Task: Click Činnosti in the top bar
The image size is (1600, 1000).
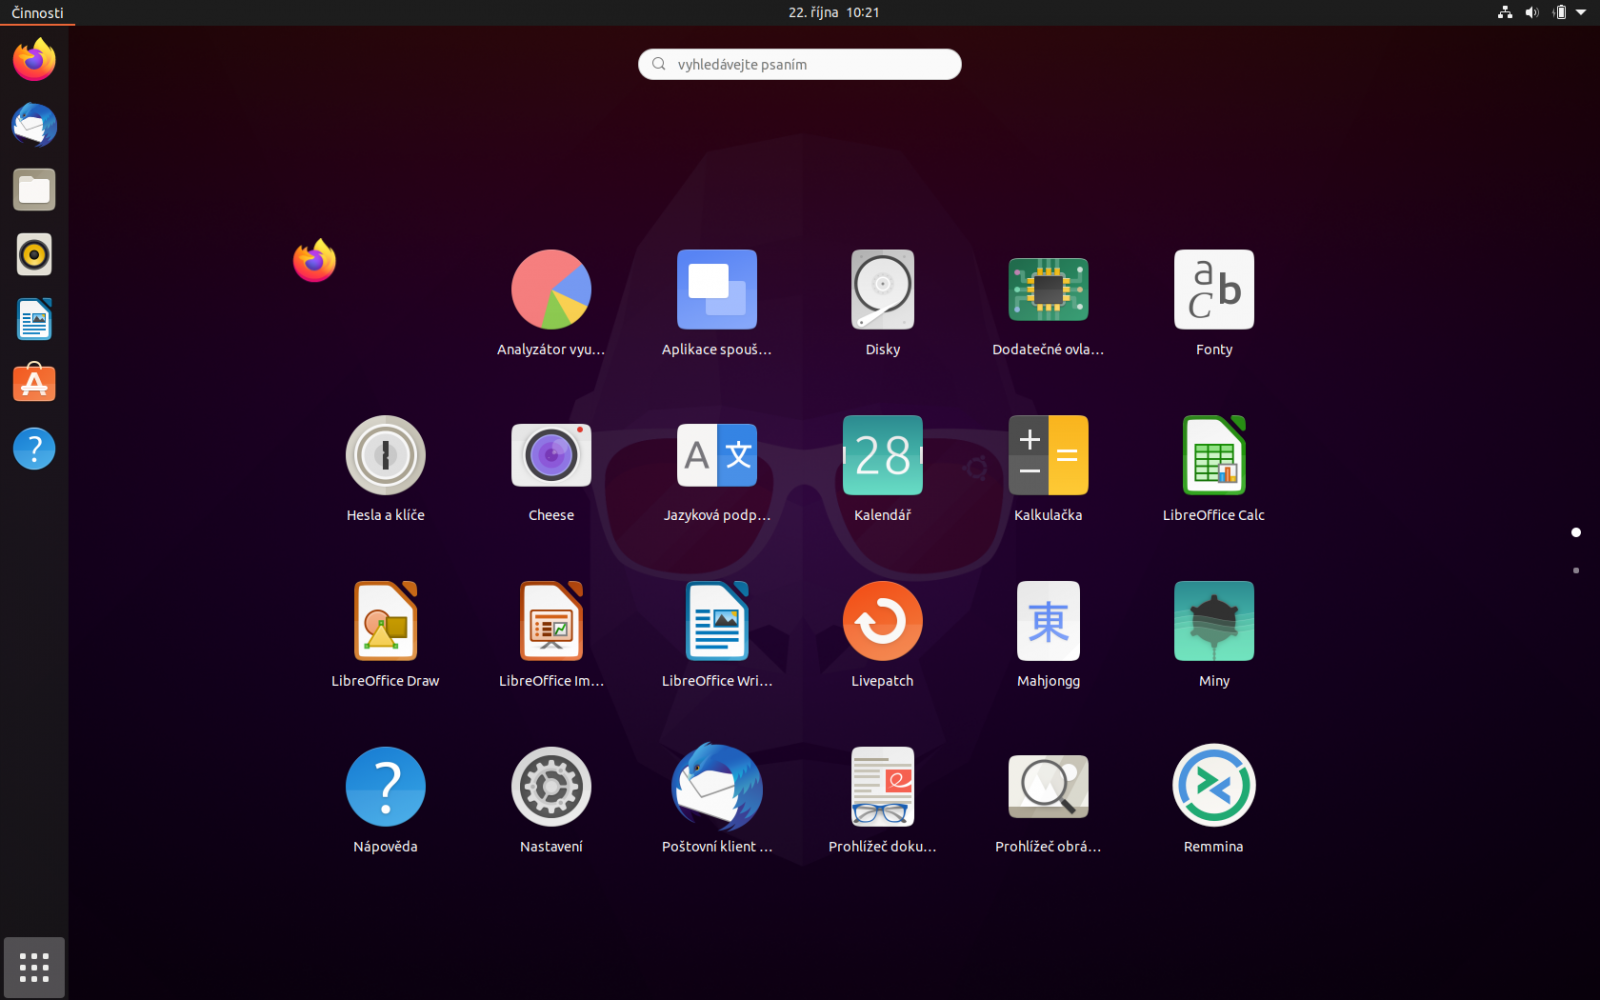Action: [35, 13]
